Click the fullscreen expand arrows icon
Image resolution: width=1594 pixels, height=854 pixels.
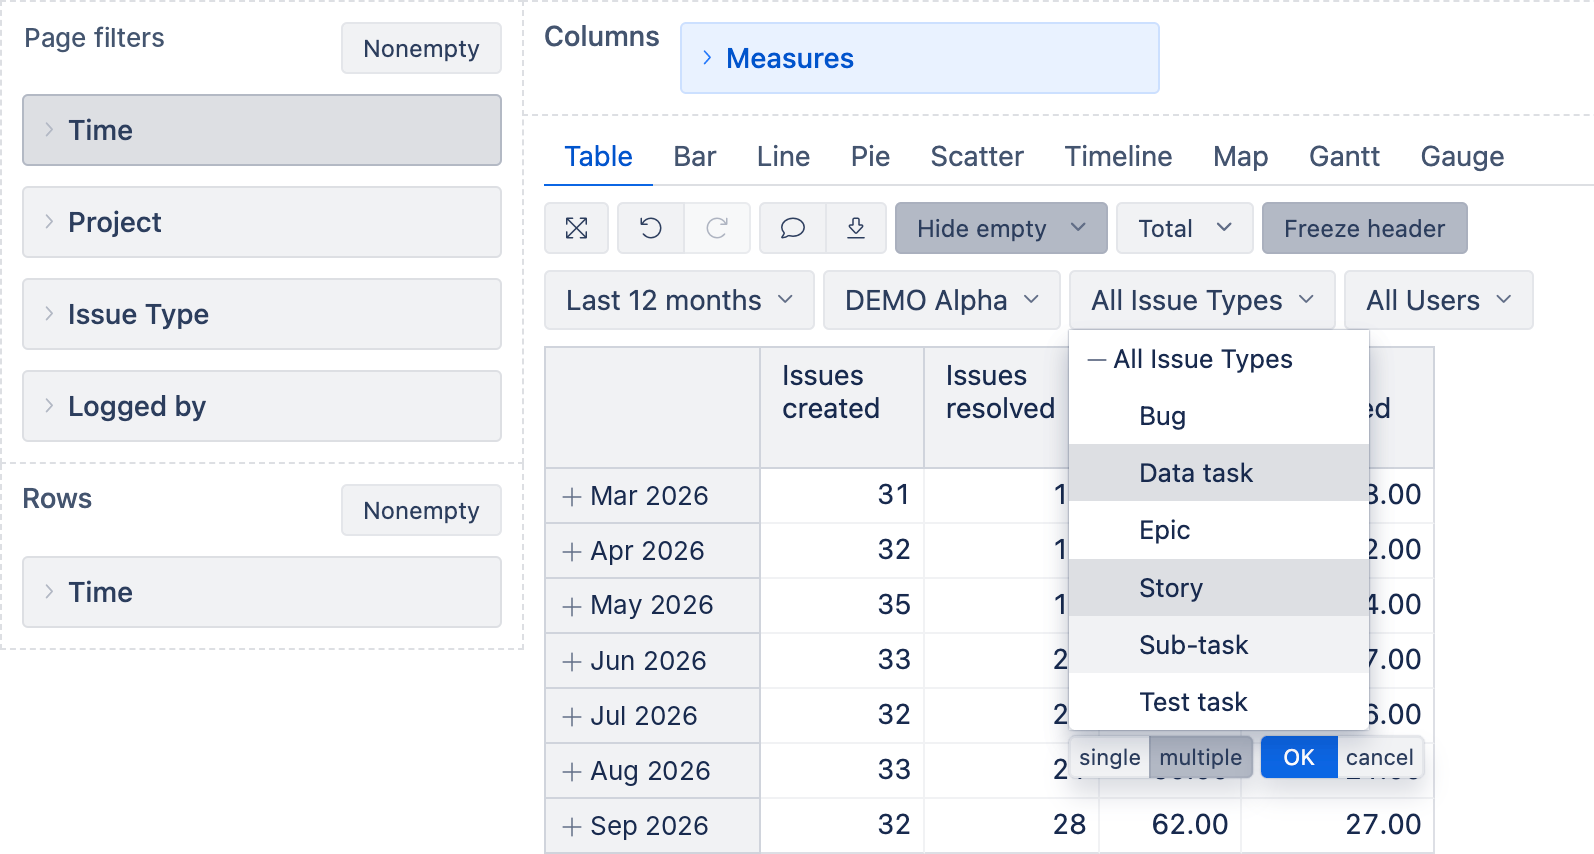tap(577, 228)
